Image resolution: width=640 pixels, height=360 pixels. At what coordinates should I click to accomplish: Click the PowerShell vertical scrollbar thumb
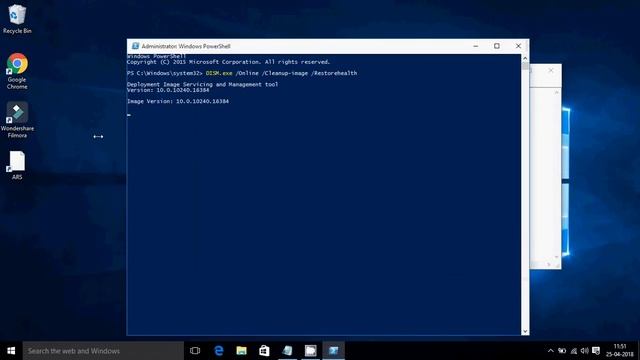pyautogui.click(x=525, y=66)
